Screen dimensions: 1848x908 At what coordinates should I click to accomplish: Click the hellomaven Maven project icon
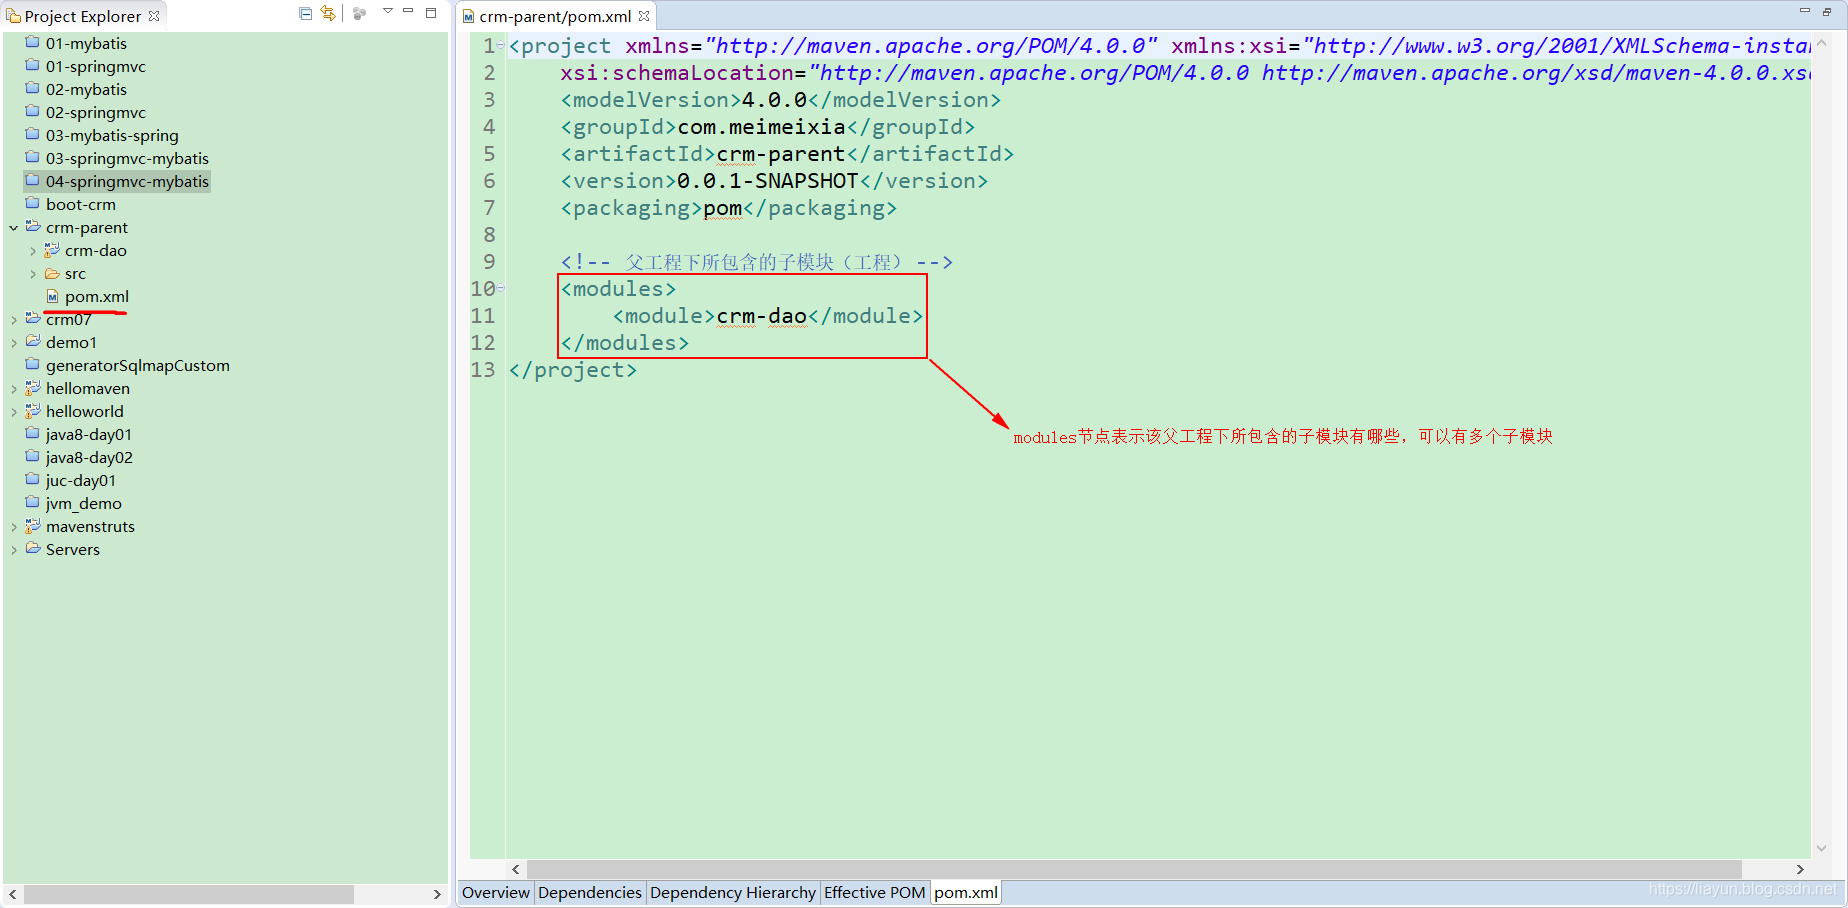click(33, 388)
